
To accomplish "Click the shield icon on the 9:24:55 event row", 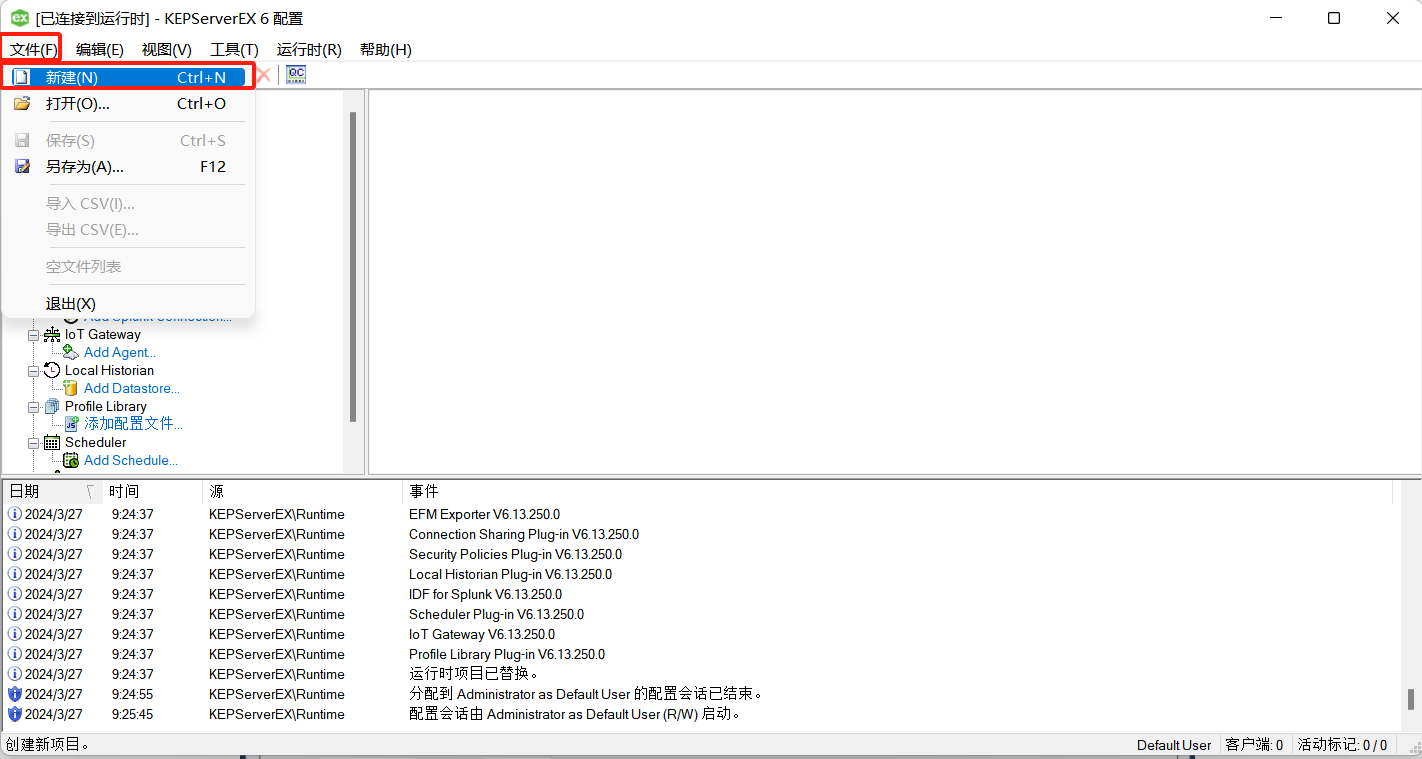I will (15, 695).
